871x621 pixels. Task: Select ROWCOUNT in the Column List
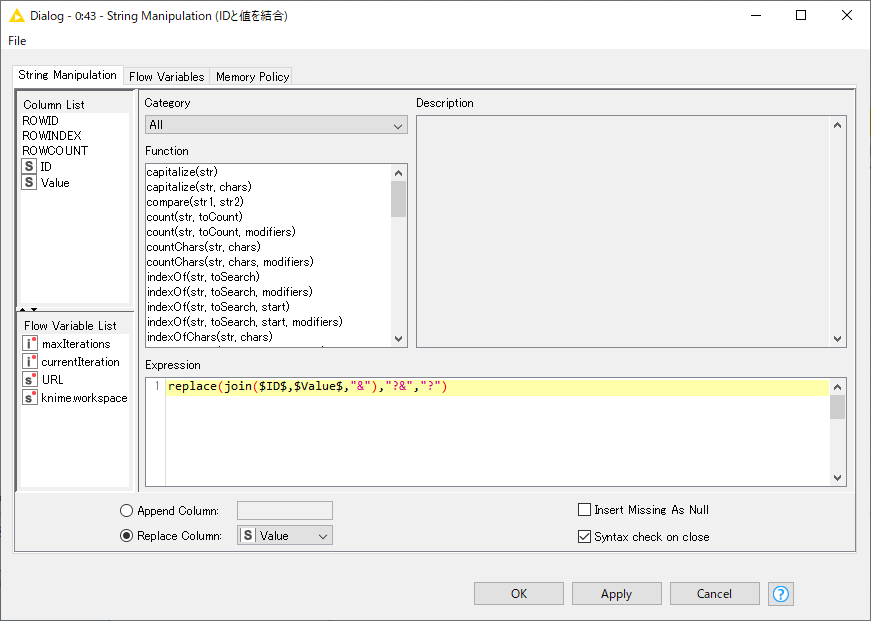coord(55,151)
